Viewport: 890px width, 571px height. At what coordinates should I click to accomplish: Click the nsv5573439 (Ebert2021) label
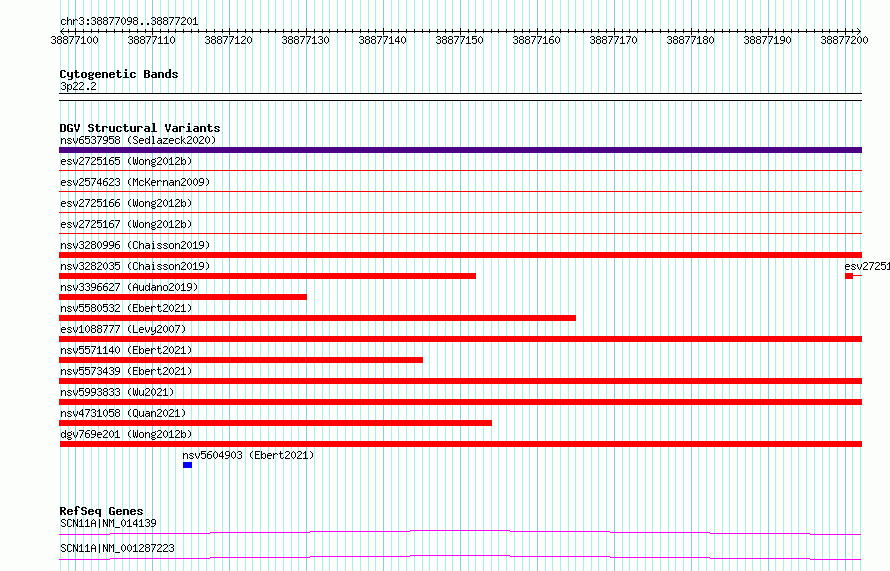[x=126, y=371]
